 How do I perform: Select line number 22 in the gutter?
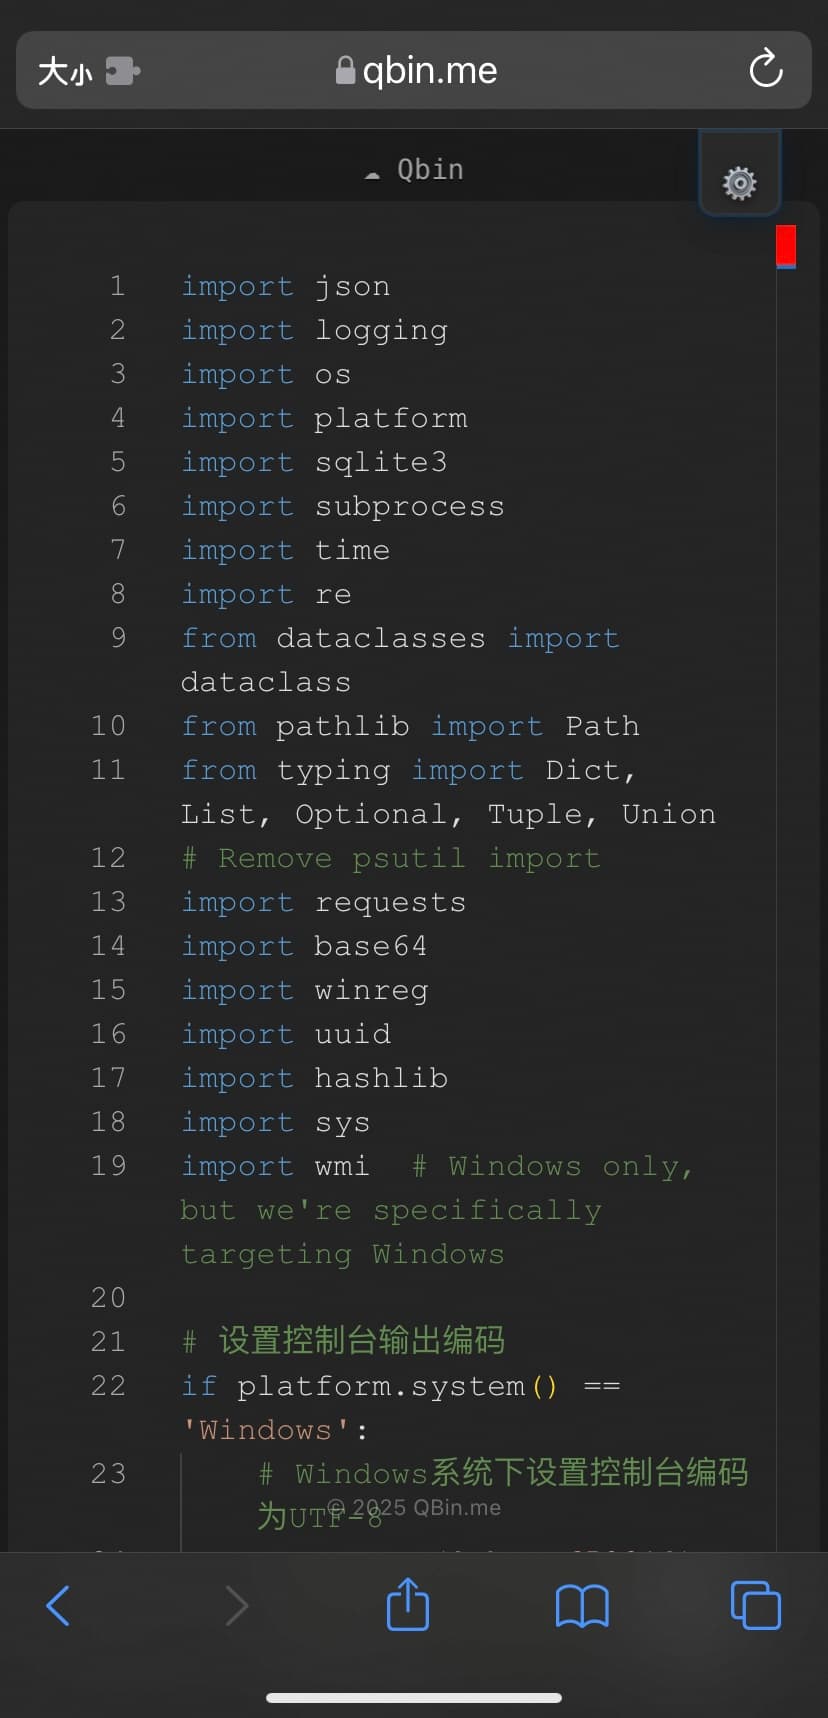pyautogui.click(x=108, y=1386)
